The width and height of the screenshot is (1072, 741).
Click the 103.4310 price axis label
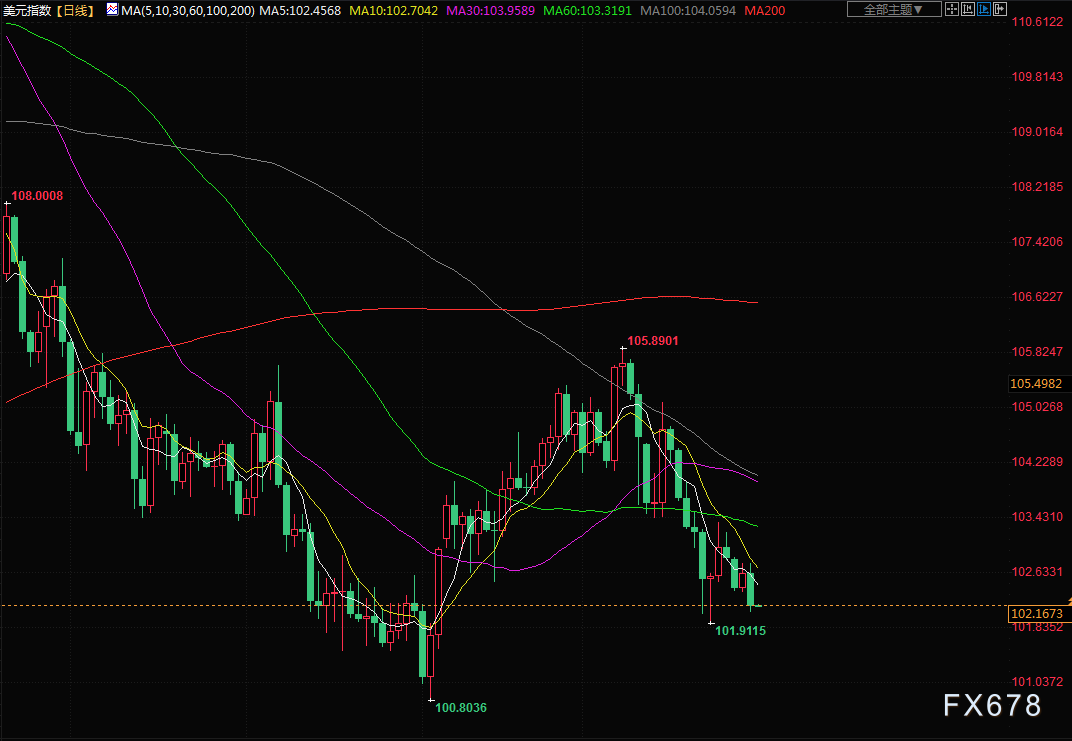(x=1037, y=517)
